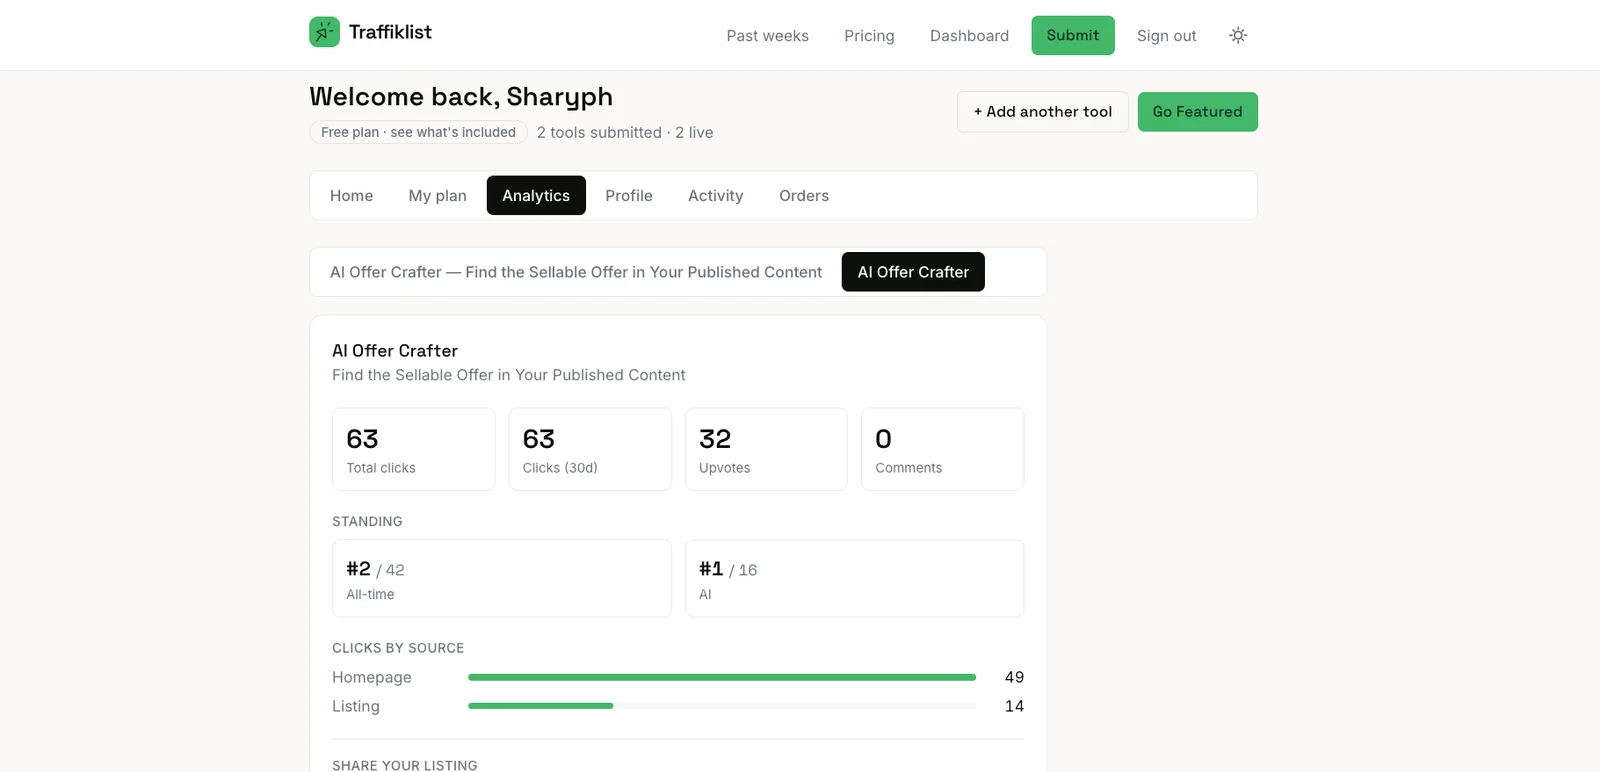
Task: Click the Add another tool button
Action: [x=1043, y=112]
